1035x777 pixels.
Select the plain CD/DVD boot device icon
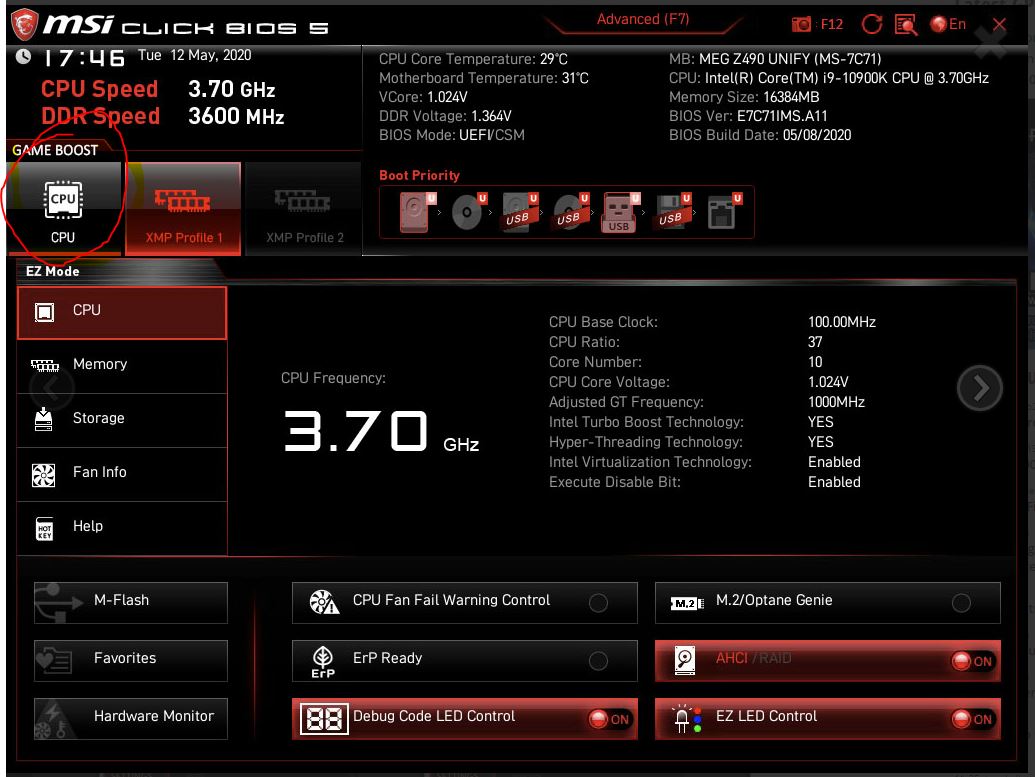[x=469, y=212]
